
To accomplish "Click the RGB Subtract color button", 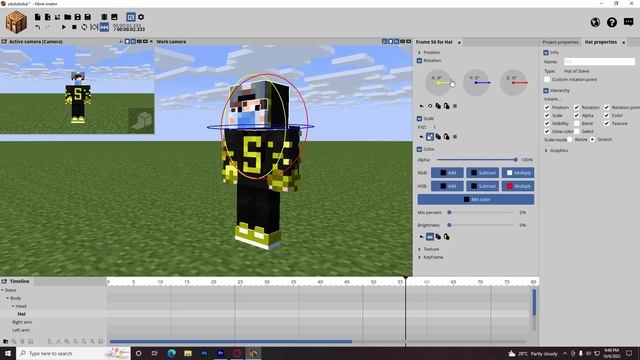I will [482, 173].
